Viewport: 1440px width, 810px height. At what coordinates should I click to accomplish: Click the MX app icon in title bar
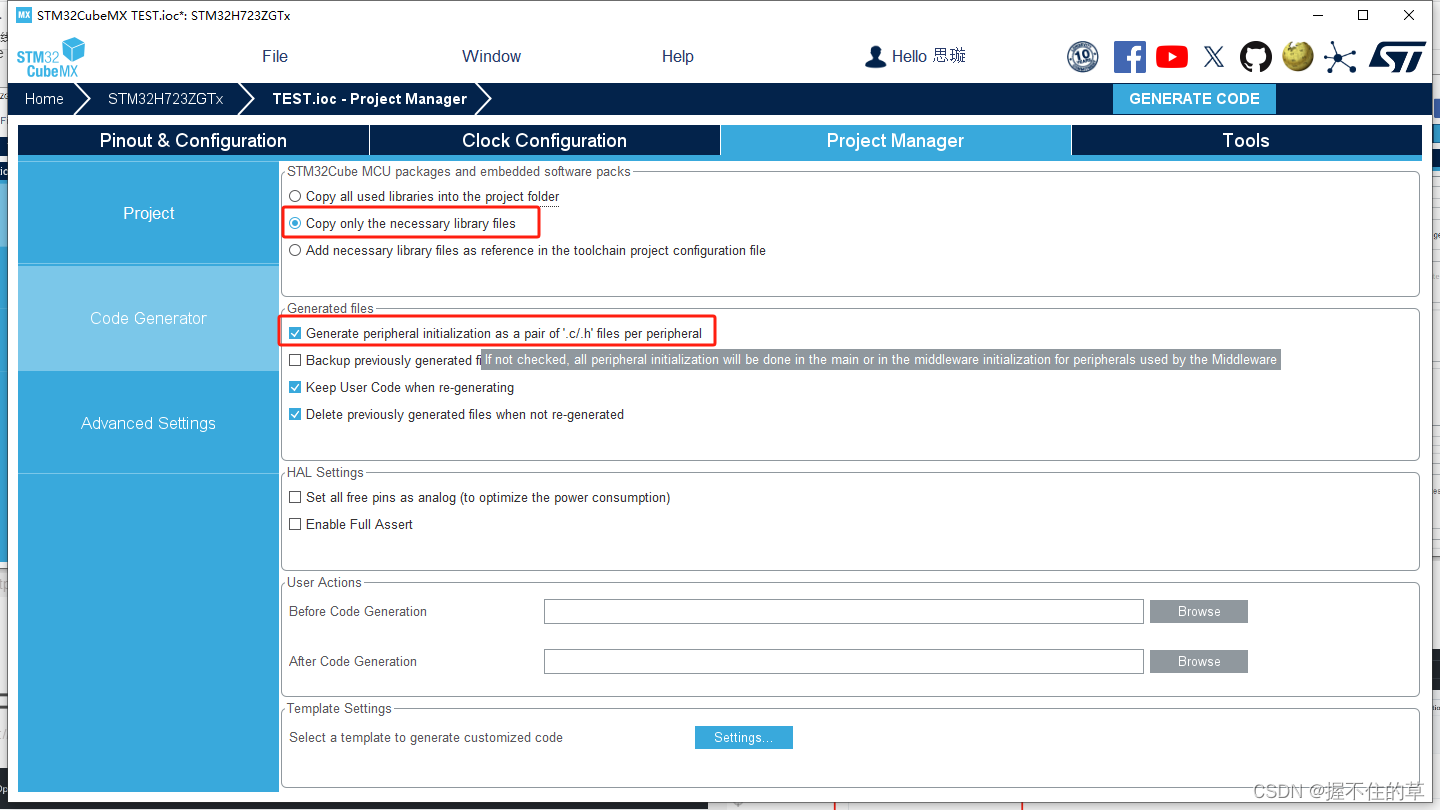[24, 15]
